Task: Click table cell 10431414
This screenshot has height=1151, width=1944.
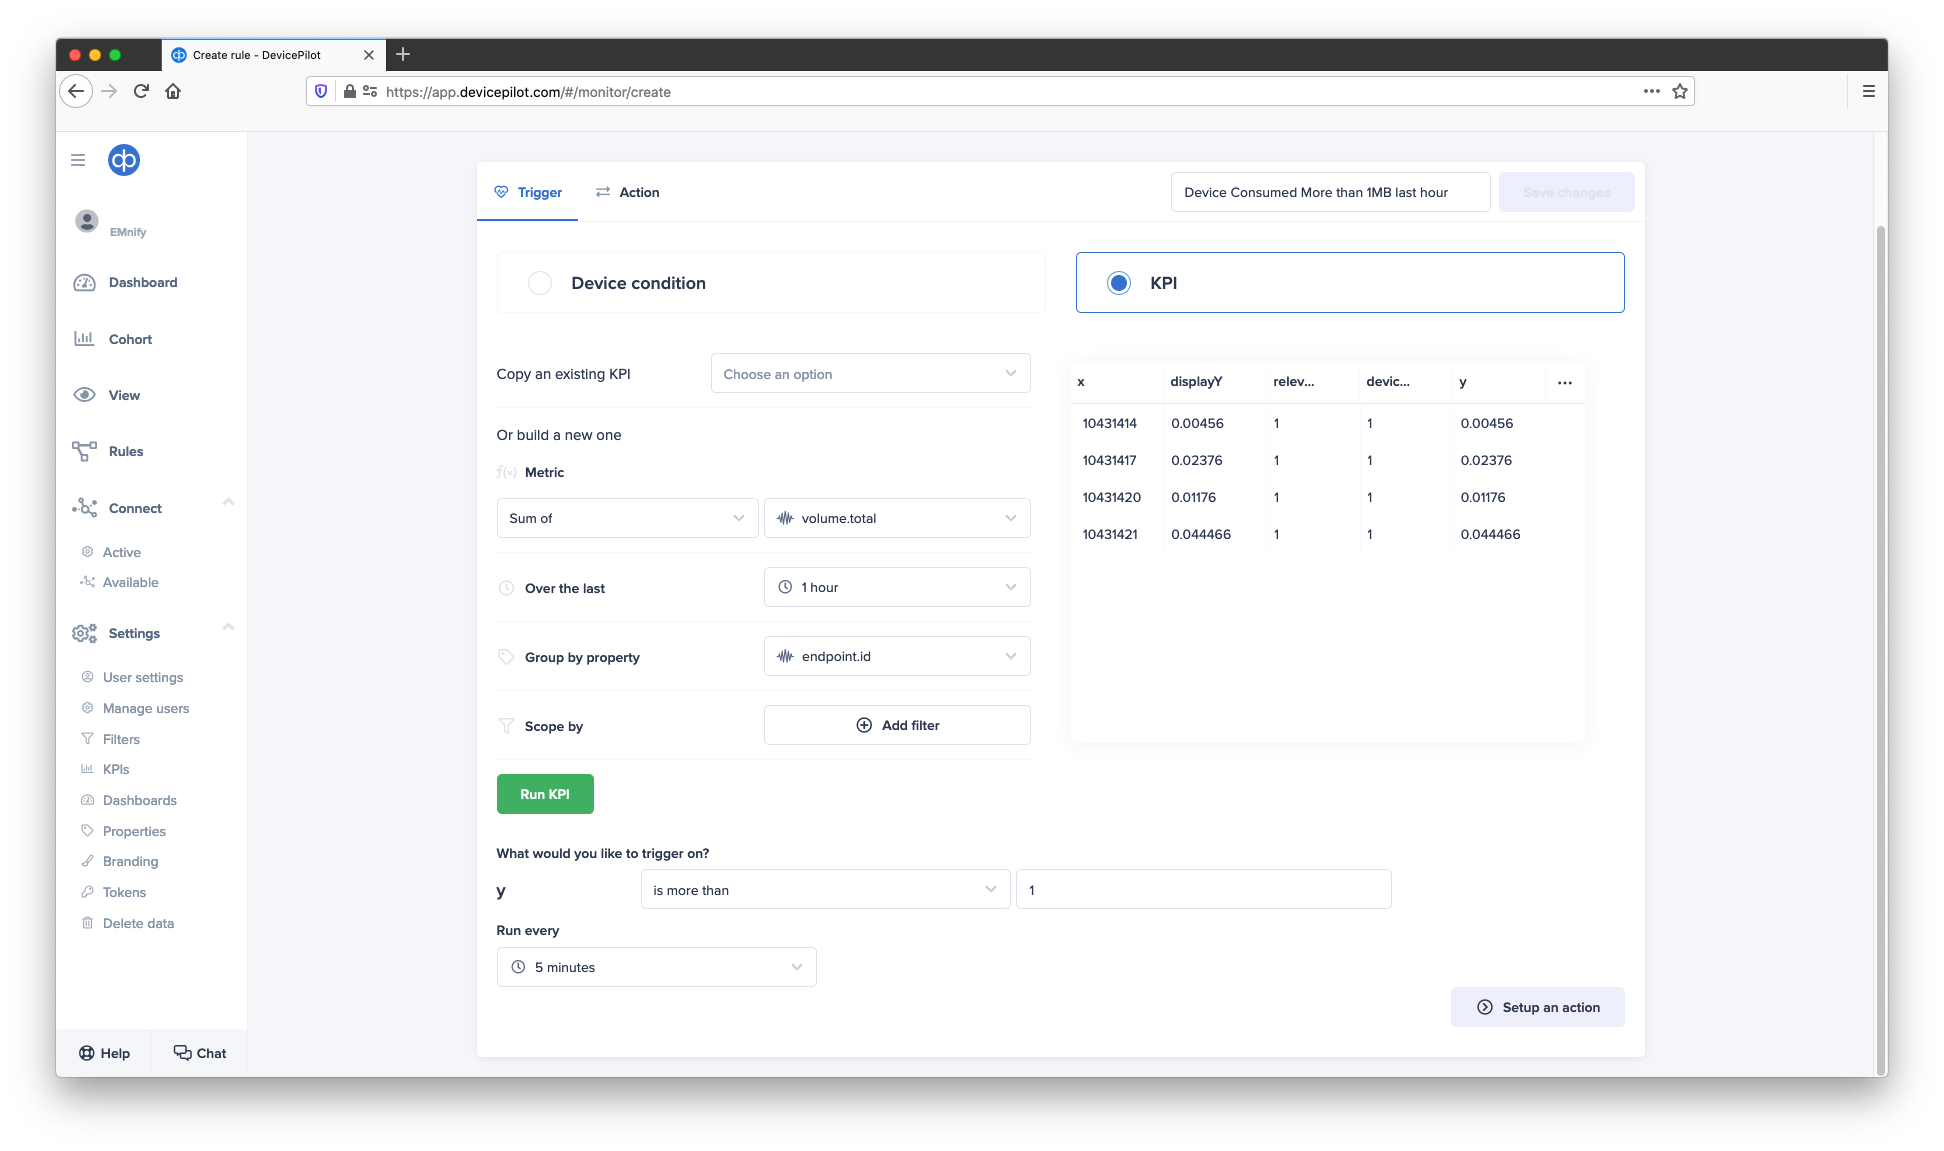Action: 1109,423
